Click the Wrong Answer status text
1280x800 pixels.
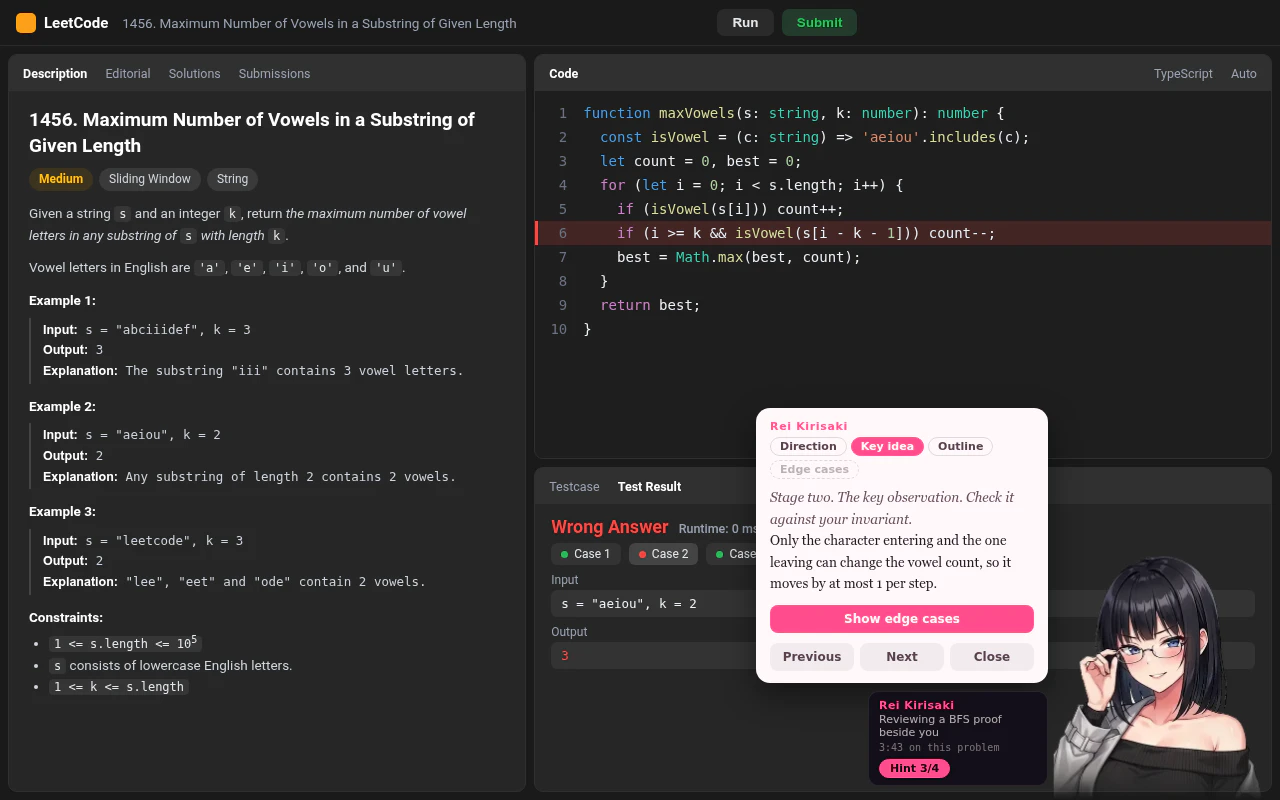610,527
